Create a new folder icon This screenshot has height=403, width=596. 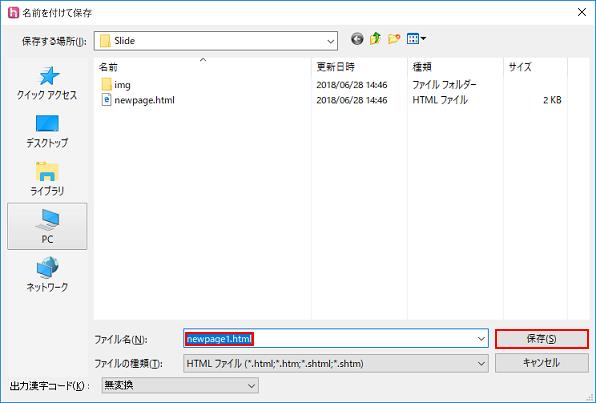[394, 39]
